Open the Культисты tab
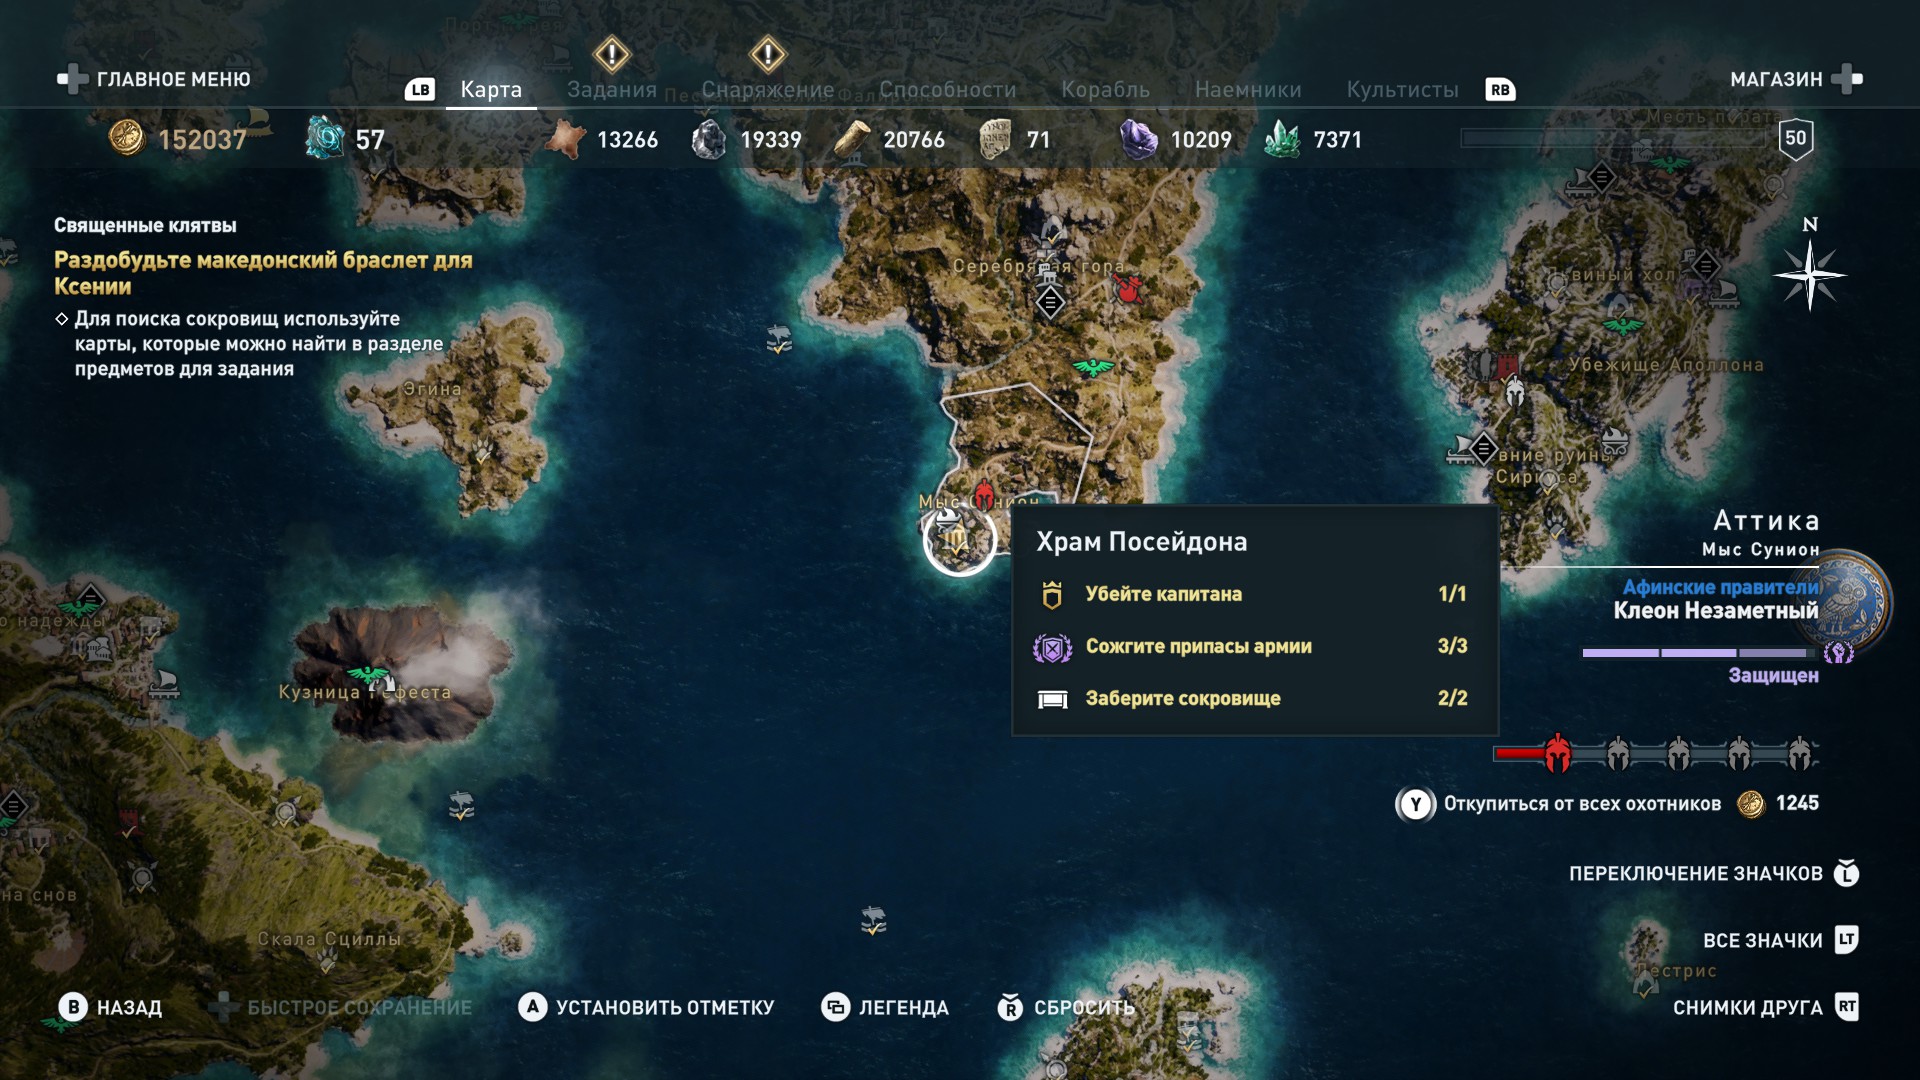The width and height of the screenshot is (1920, 1080). click(x=1402, y=89)
